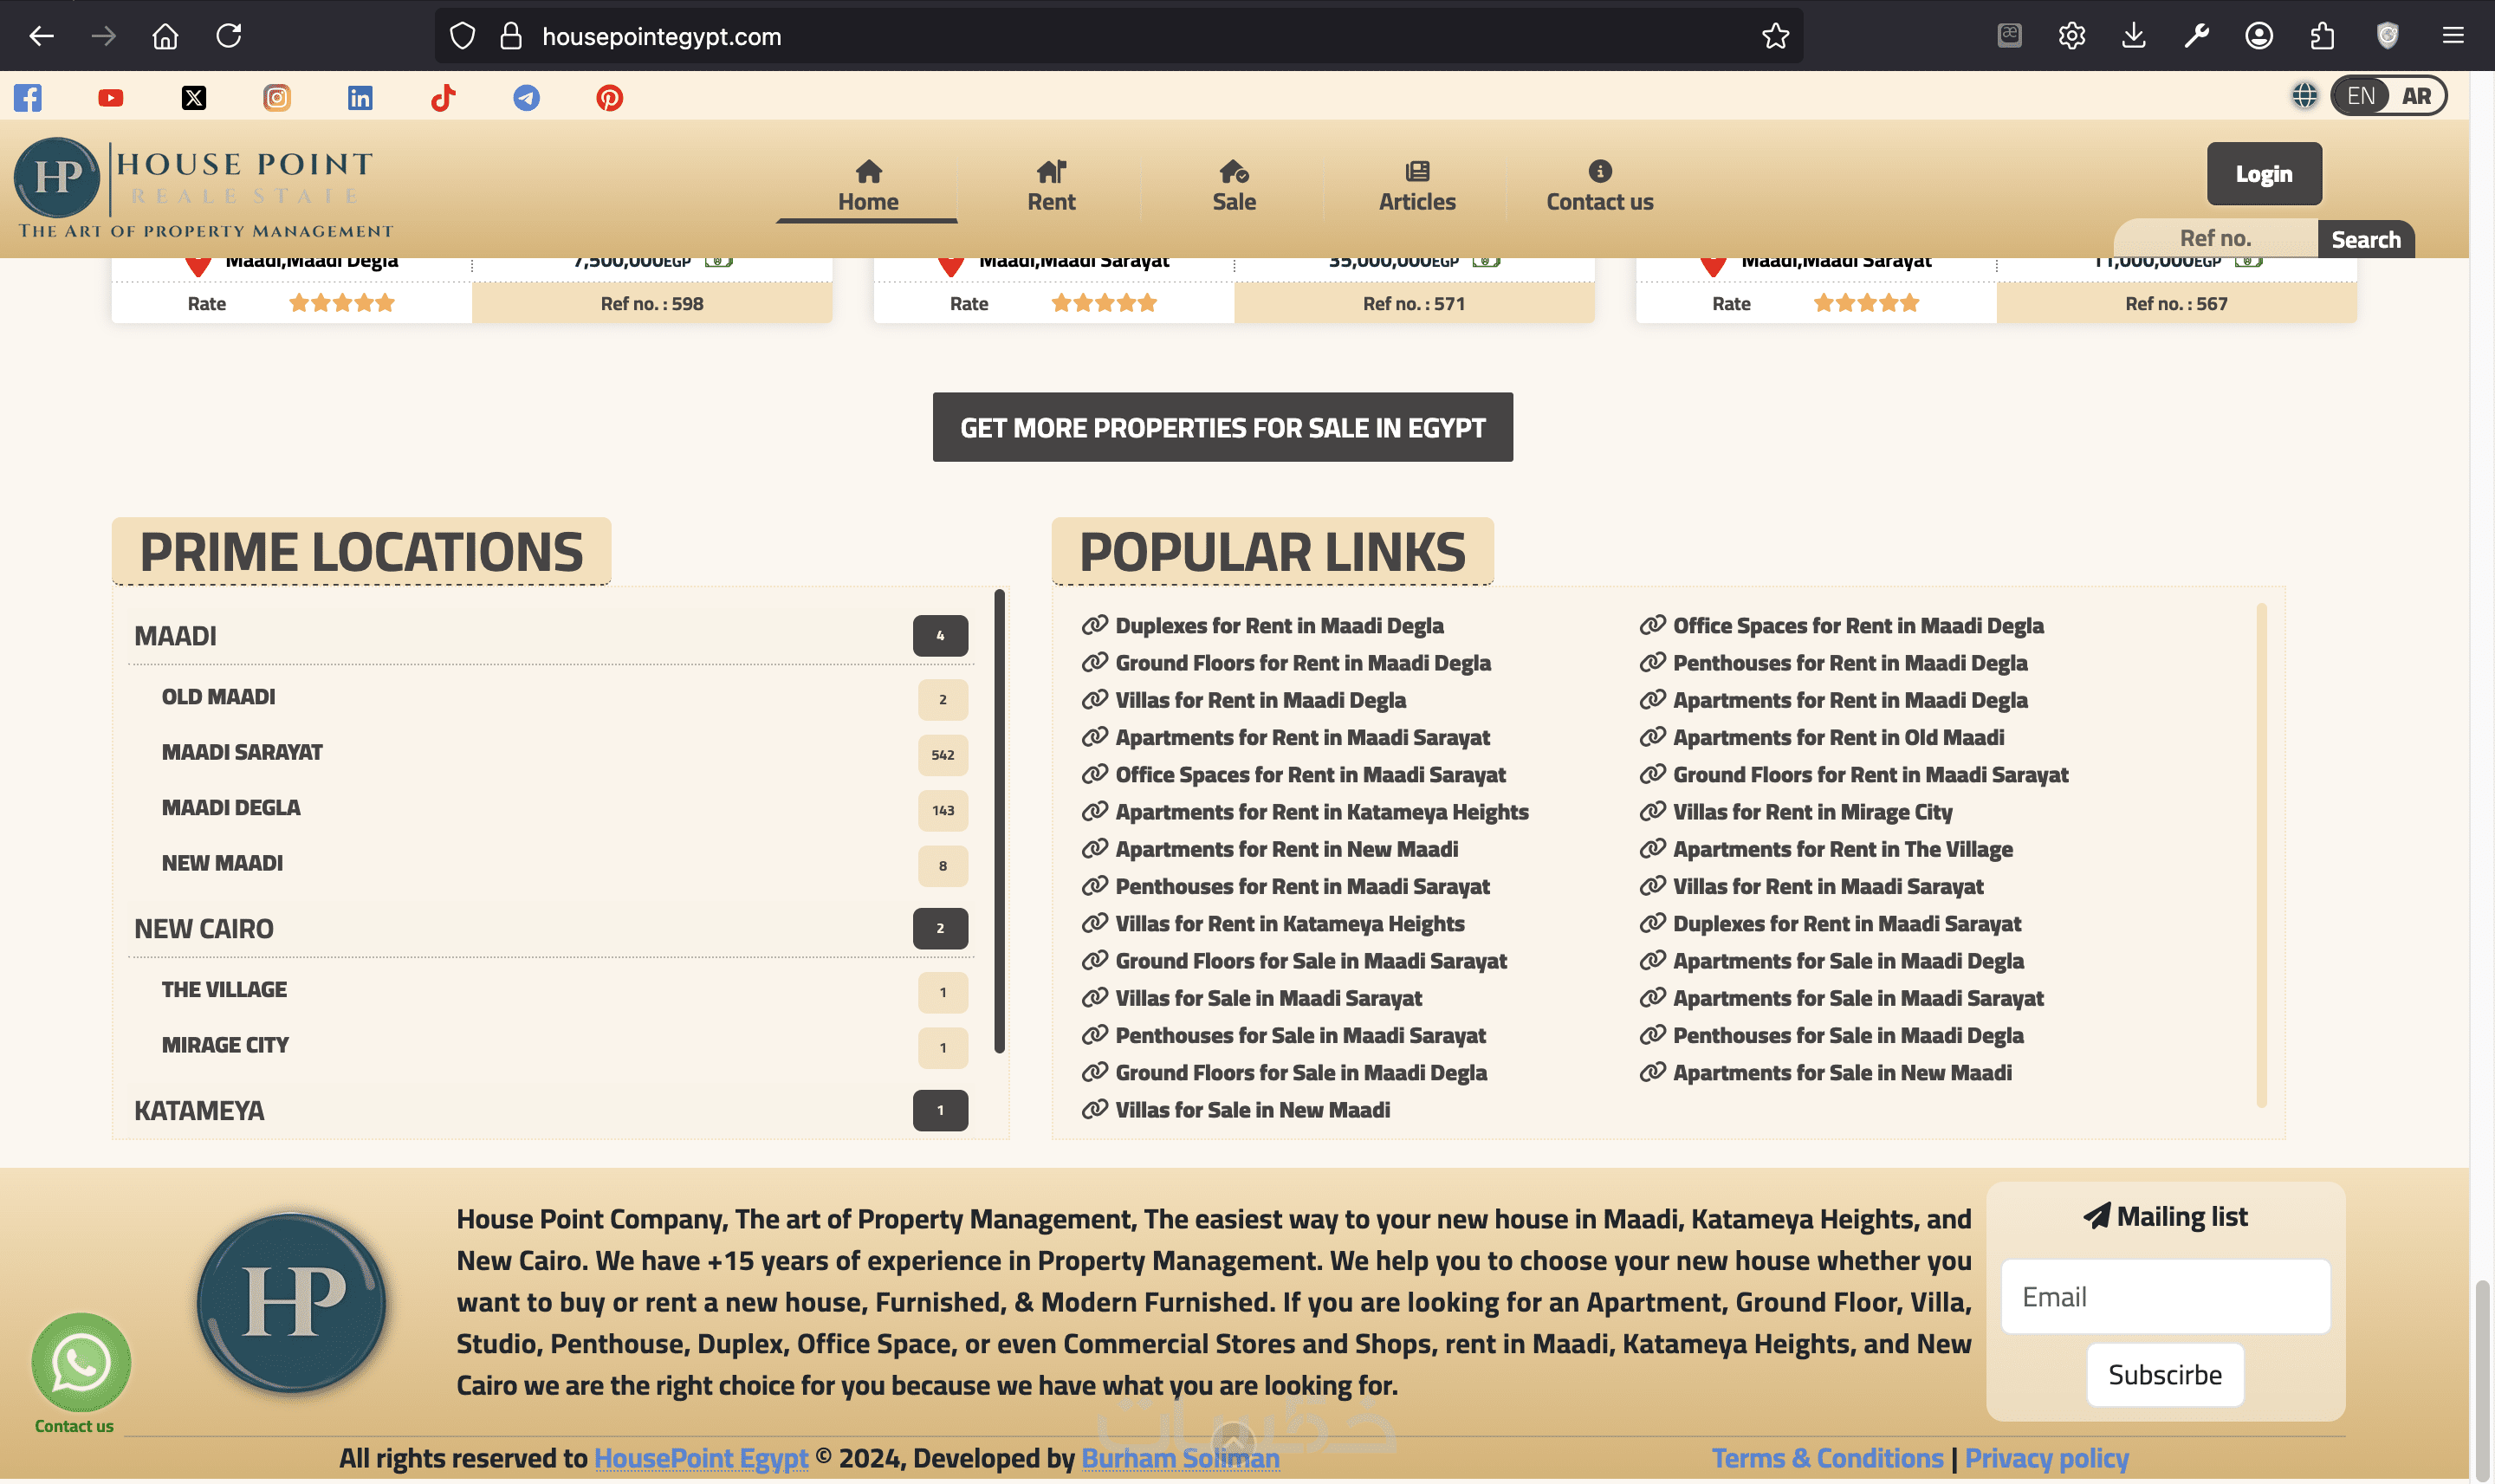The width and height of the screenshot is (2495, 1484).
Task: Open the Pinterest icon
Action: tap(609, 97)
